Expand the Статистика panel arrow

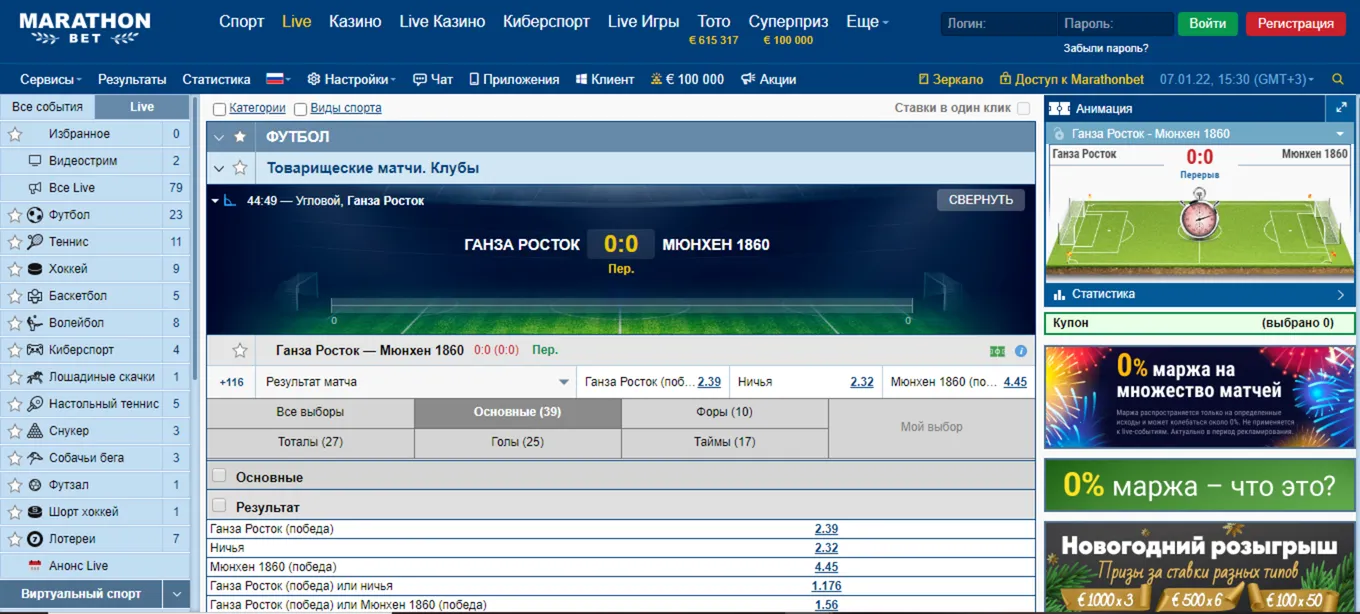pyautogui.click(x=1341, y=295)
